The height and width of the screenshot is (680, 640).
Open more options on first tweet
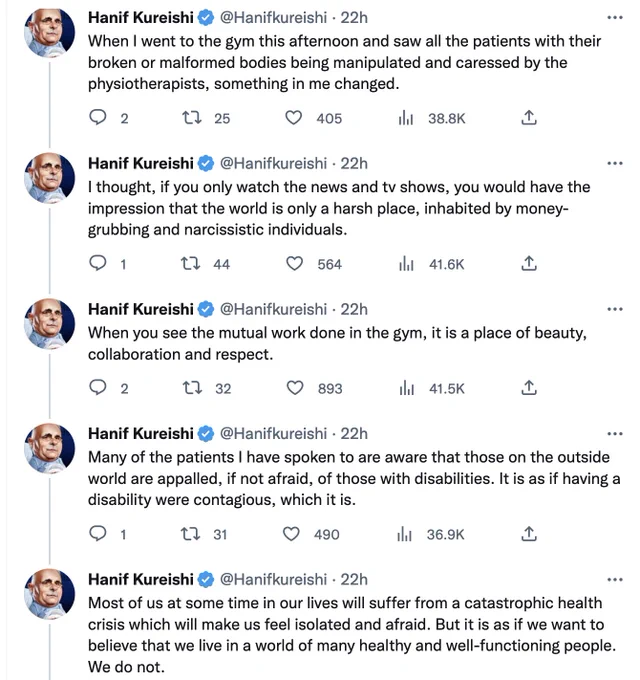click(x=615, y=18)
